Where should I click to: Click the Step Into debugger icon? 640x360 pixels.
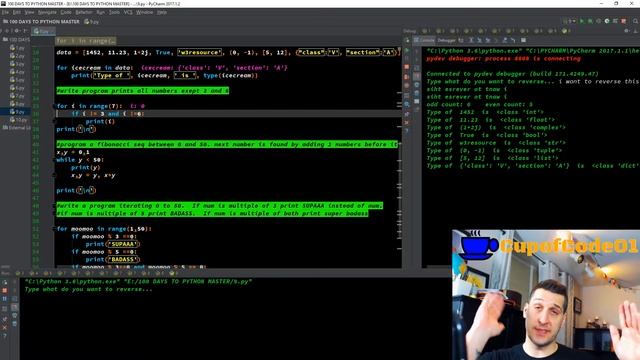pos(479,40)
